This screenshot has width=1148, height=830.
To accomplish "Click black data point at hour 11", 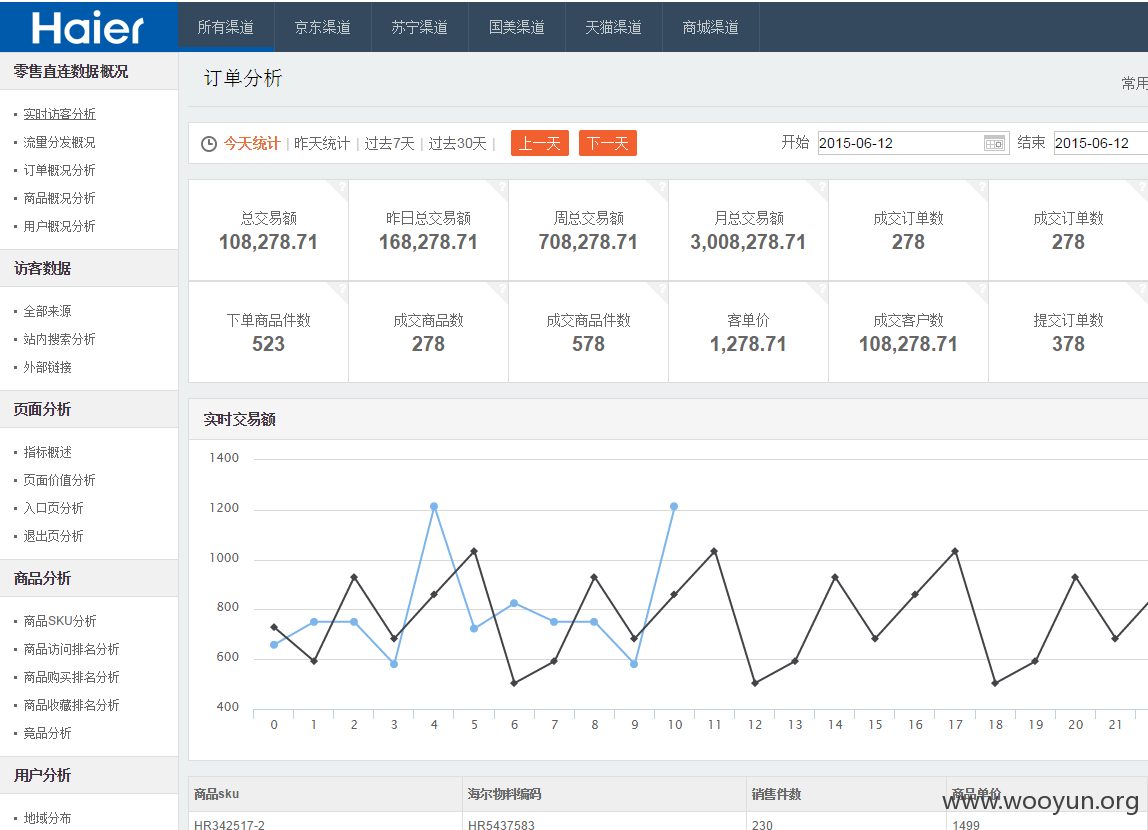I will click(714, 551).
